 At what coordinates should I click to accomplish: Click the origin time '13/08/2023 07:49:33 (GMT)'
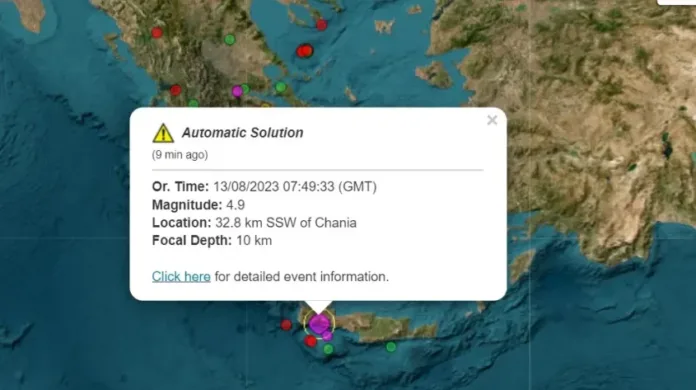[295, 187]
